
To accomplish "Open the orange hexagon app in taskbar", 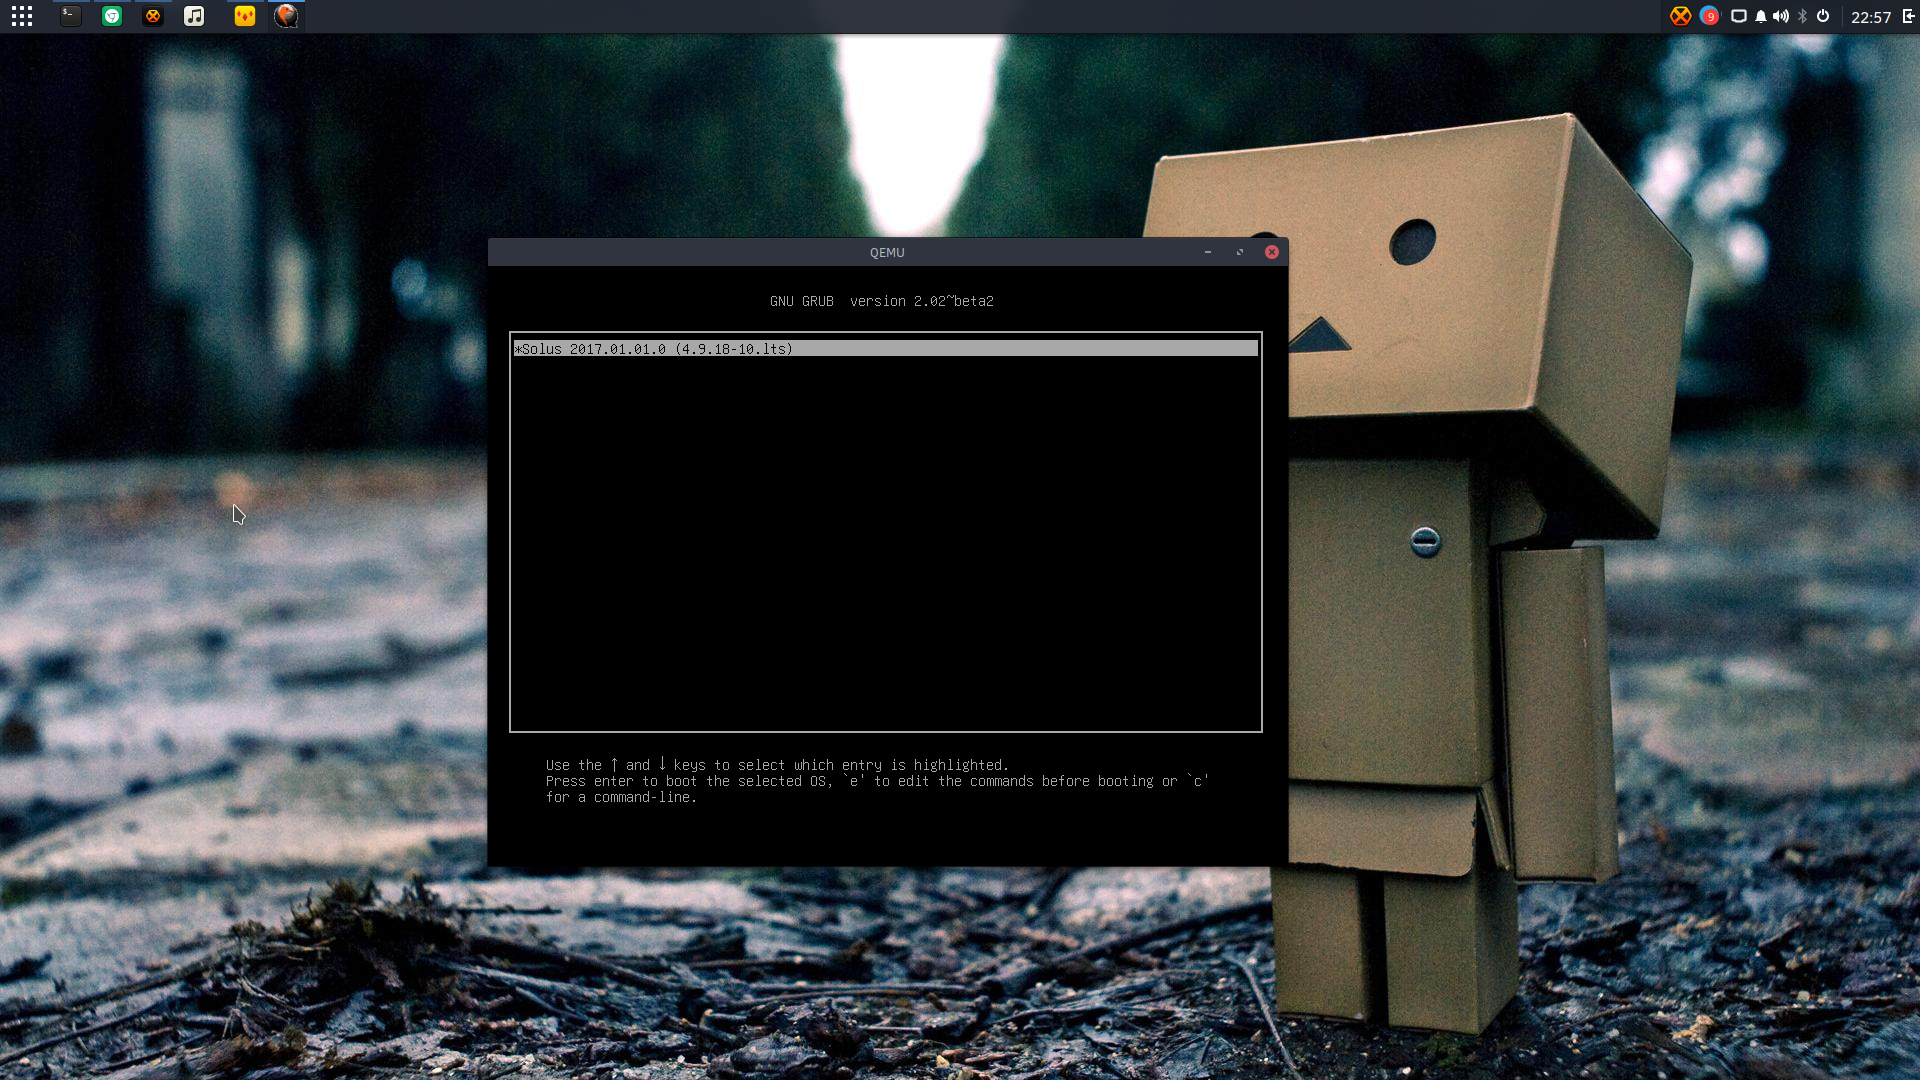I will [x=153, y=16].
